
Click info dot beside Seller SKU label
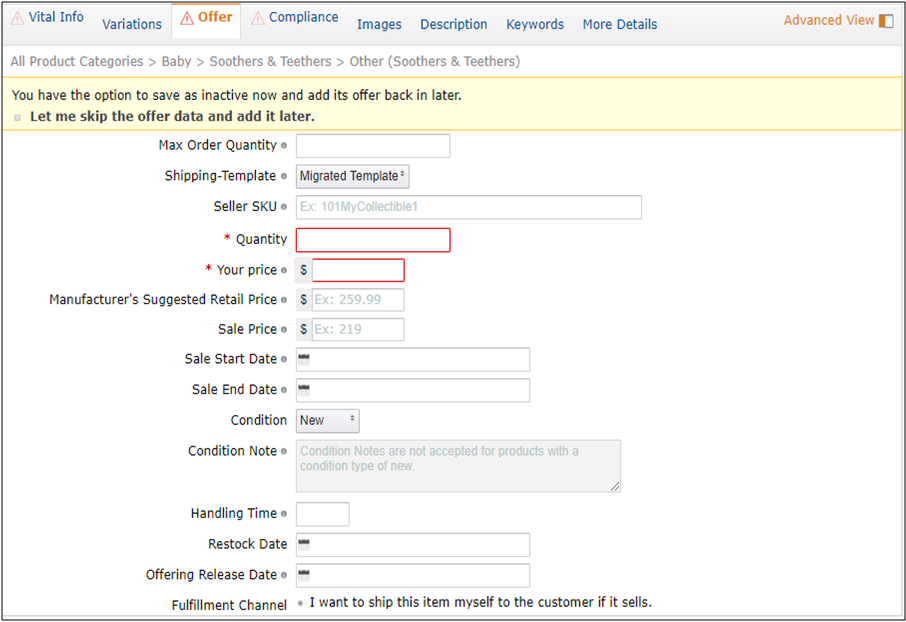click(284, 207)
